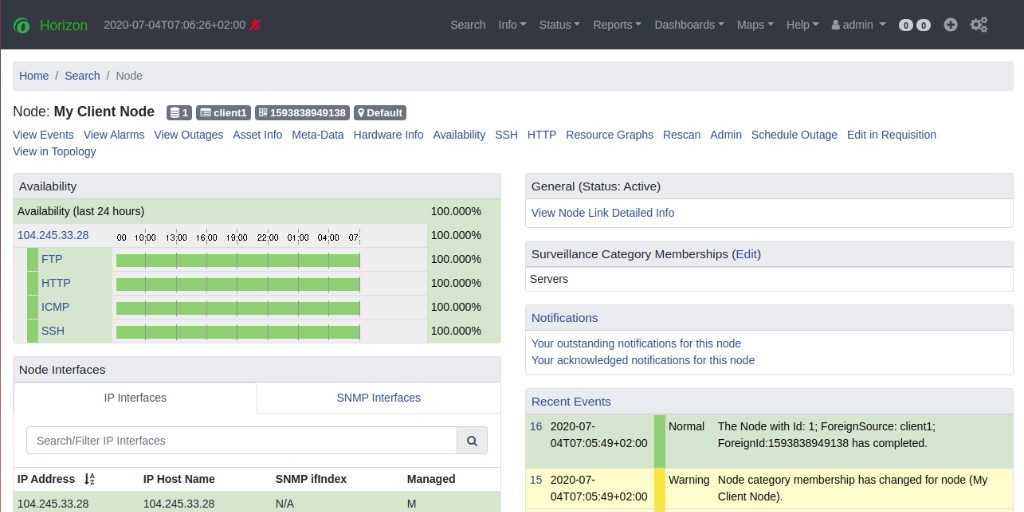1024x512 pixels.
Task: Click the SSH availability timeline bar
Action: [238, 332]
